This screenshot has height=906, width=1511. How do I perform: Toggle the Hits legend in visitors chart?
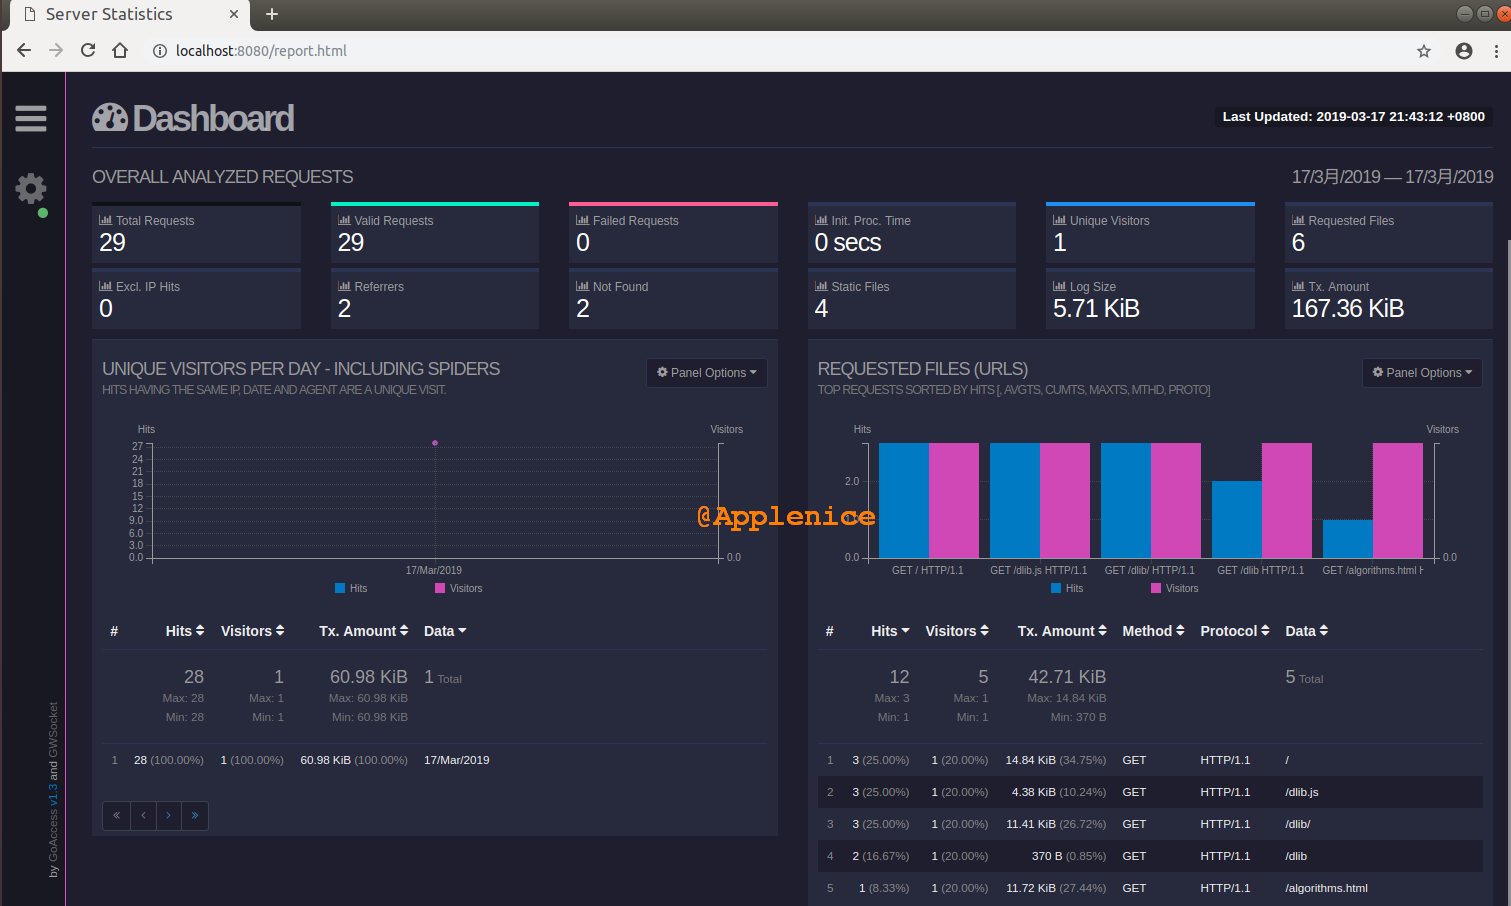pyautogui.click(x=351, y=588)
